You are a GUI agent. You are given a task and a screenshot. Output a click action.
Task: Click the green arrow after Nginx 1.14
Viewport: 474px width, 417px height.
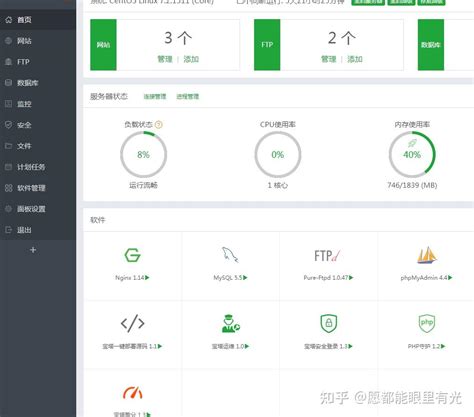tap(147, 277)
